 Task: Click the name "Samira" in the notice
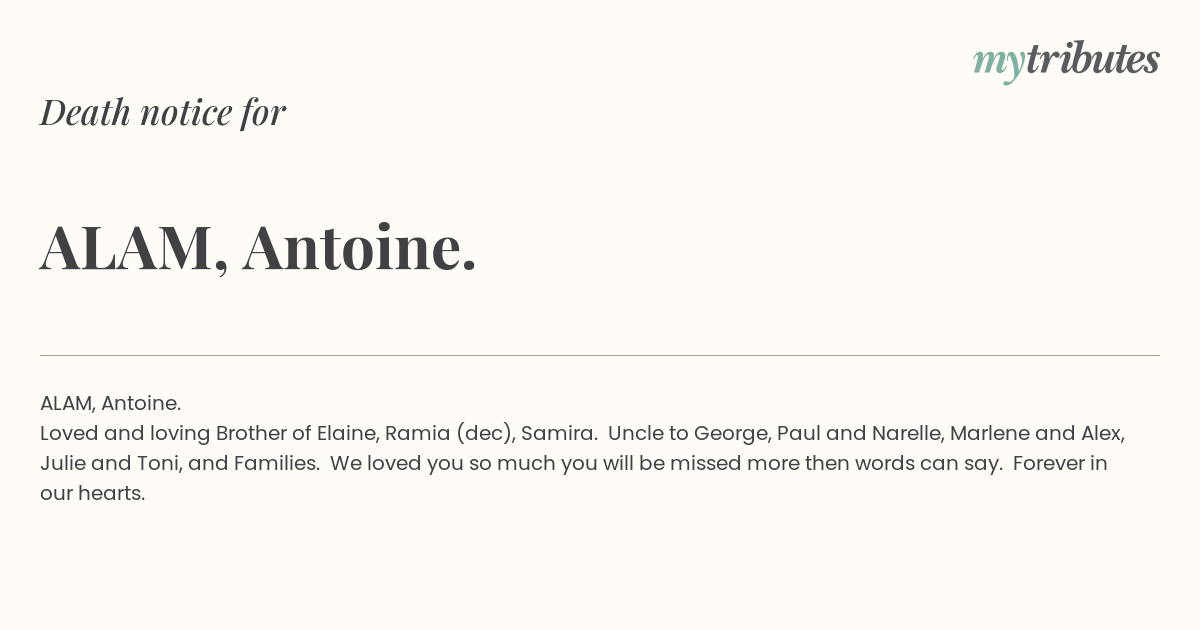(557, 433)
